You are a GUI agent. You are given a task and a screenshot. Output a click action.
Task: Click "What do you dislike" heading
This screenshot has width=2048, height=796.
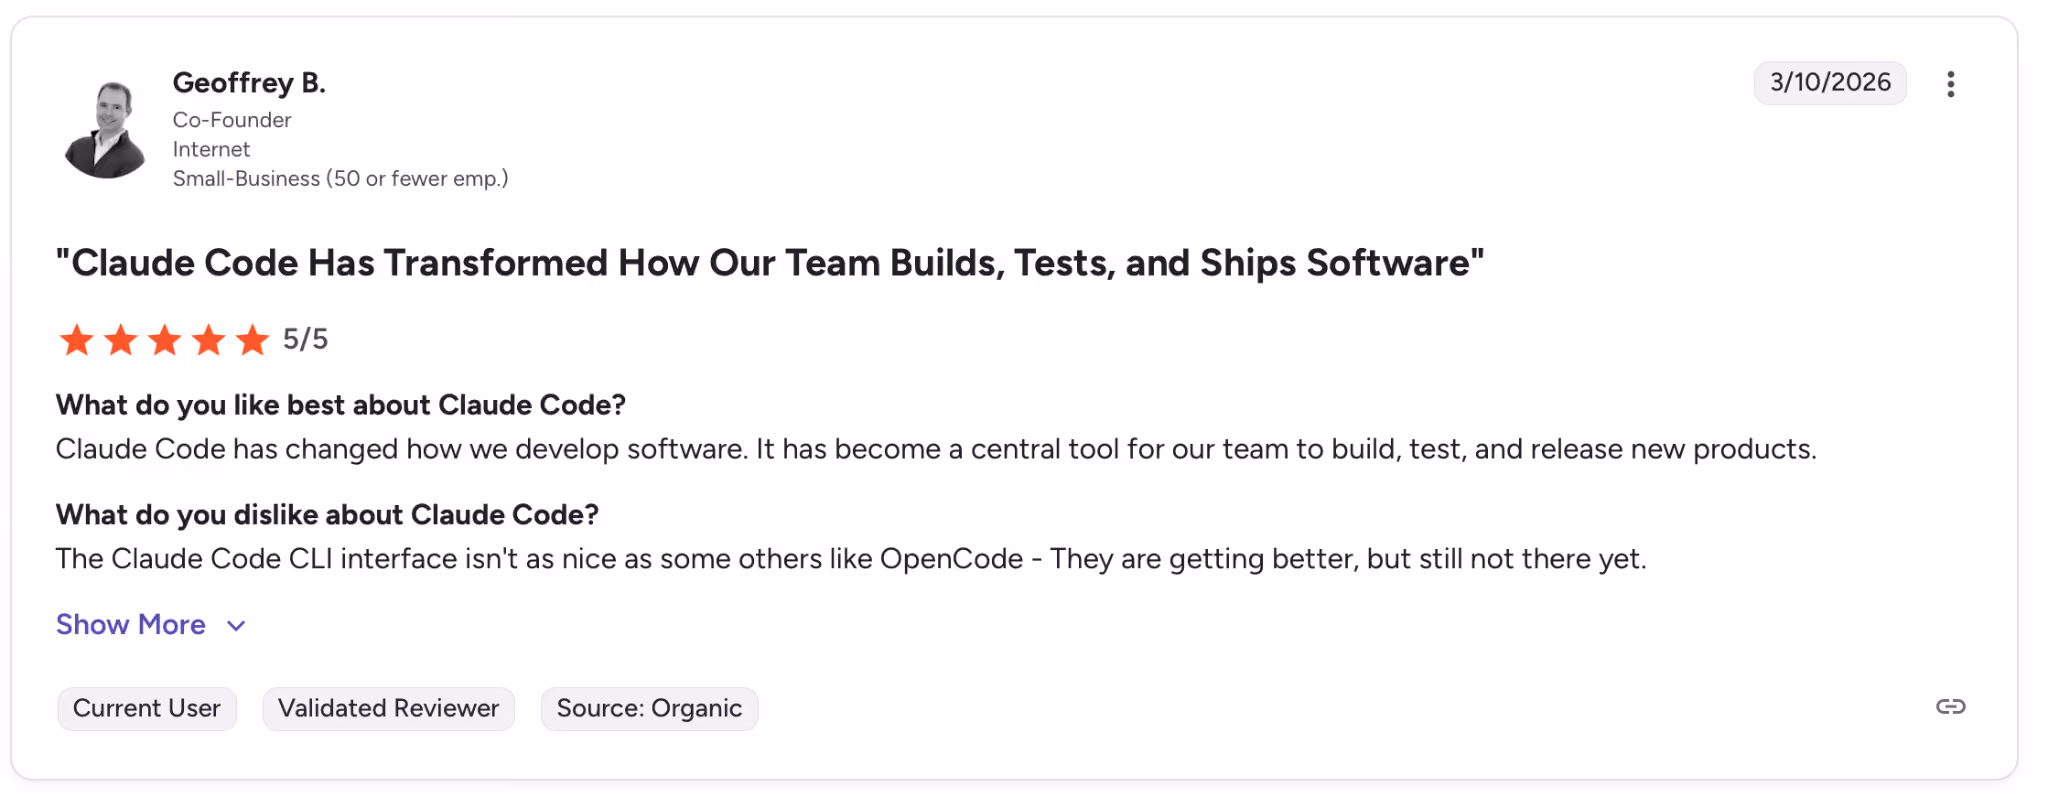pos(327,515)
